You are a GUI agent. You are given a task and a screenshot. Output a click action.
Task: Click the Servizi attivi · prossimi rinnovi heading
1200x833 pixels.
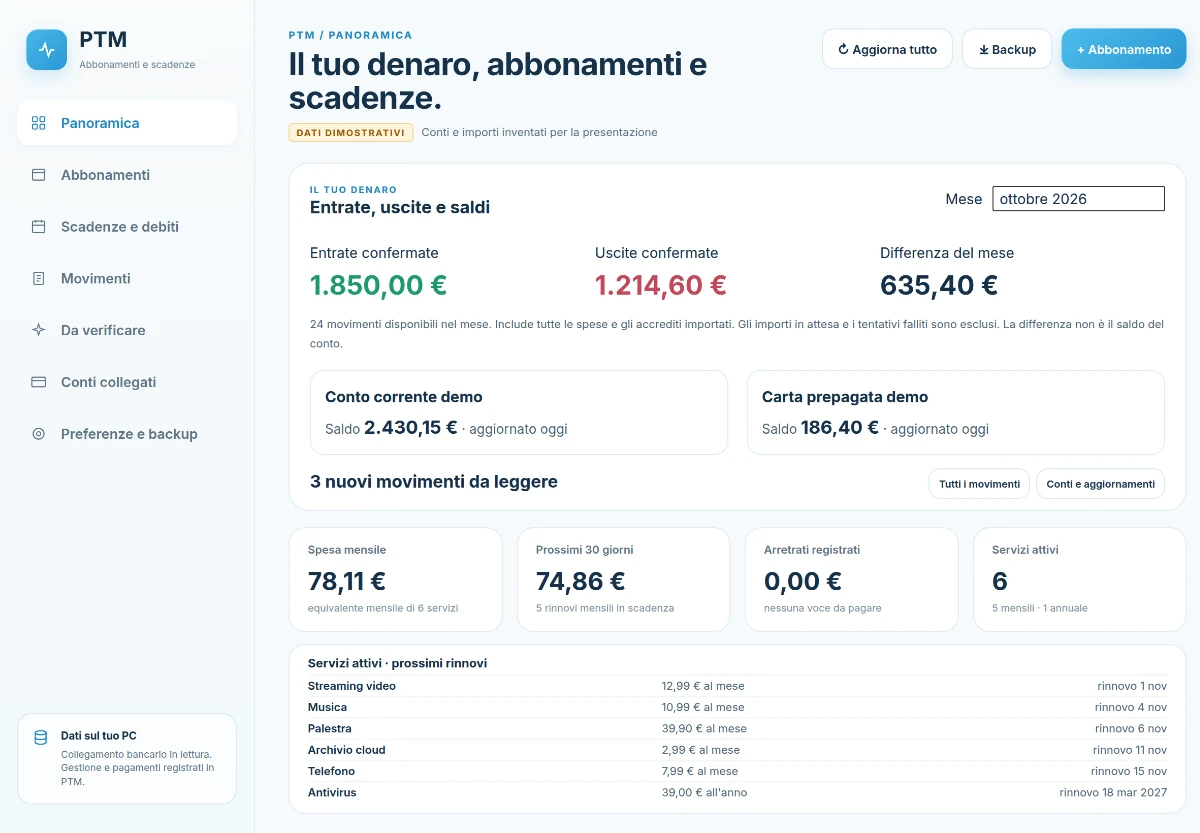(398, 663)
